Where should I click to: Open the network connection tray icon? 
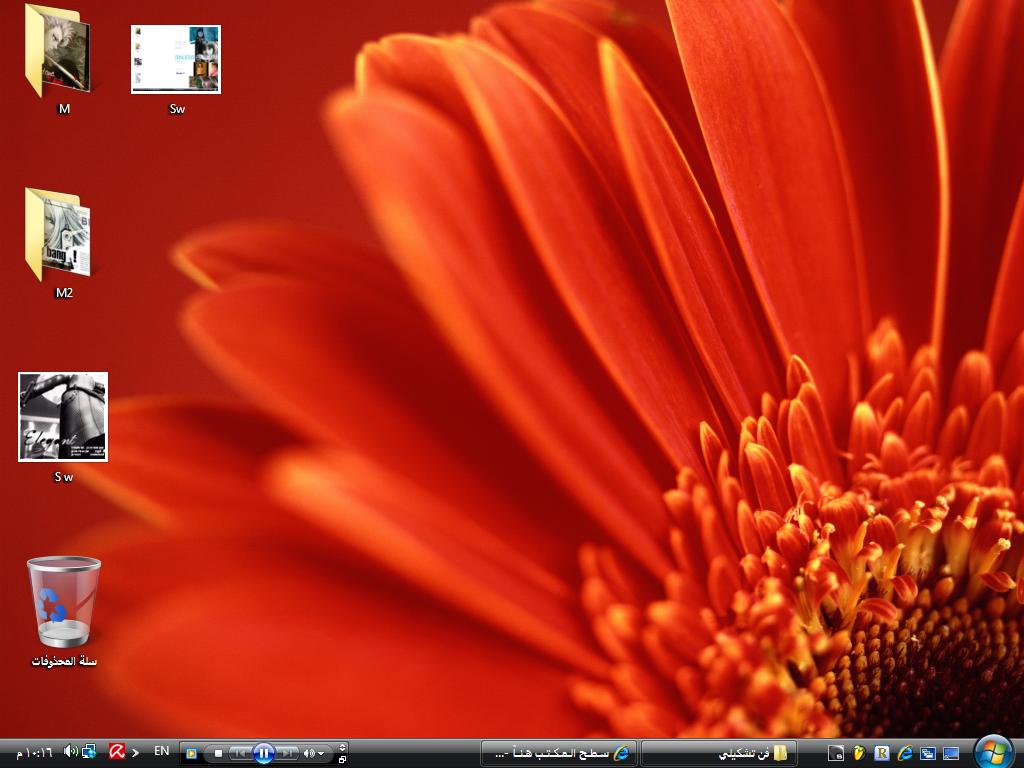[x=89, y=752]
